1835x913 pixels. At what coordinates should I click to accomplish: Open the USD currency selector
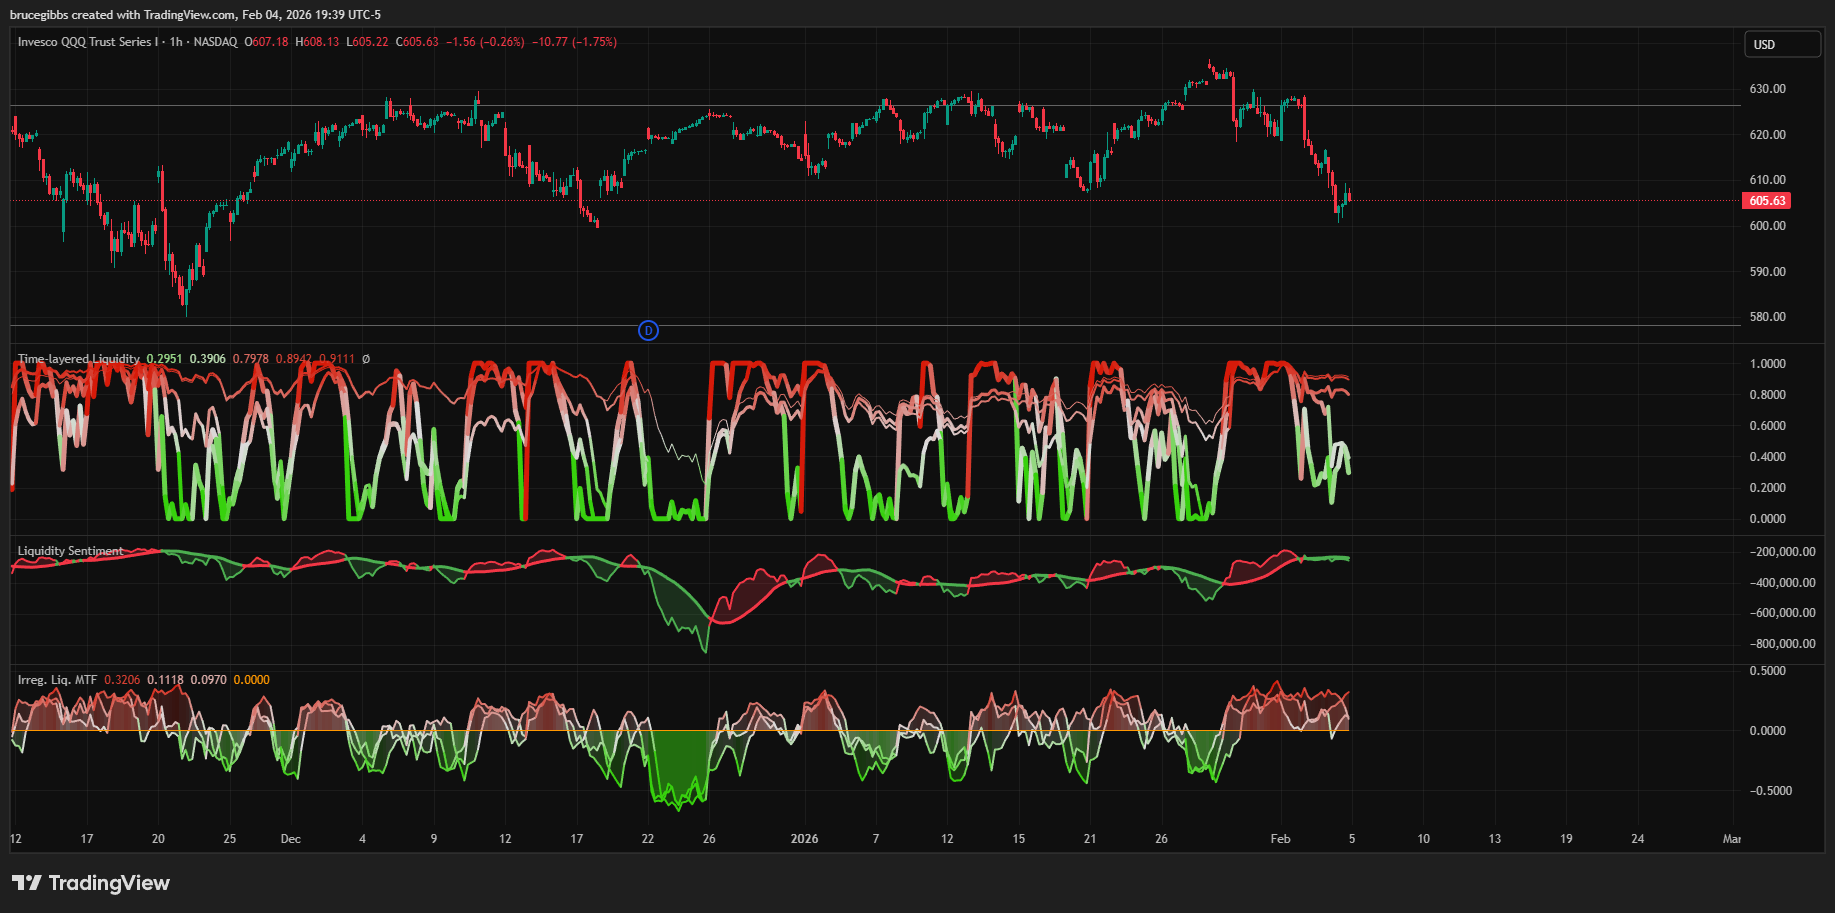point(1782,45)
